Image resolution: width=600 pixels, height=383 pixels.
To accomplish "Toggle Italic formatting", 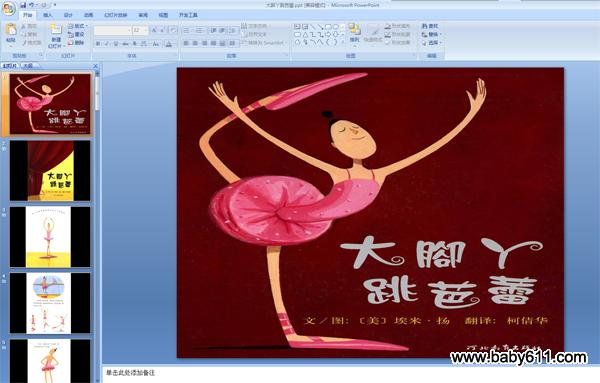I will coord(107,44).
